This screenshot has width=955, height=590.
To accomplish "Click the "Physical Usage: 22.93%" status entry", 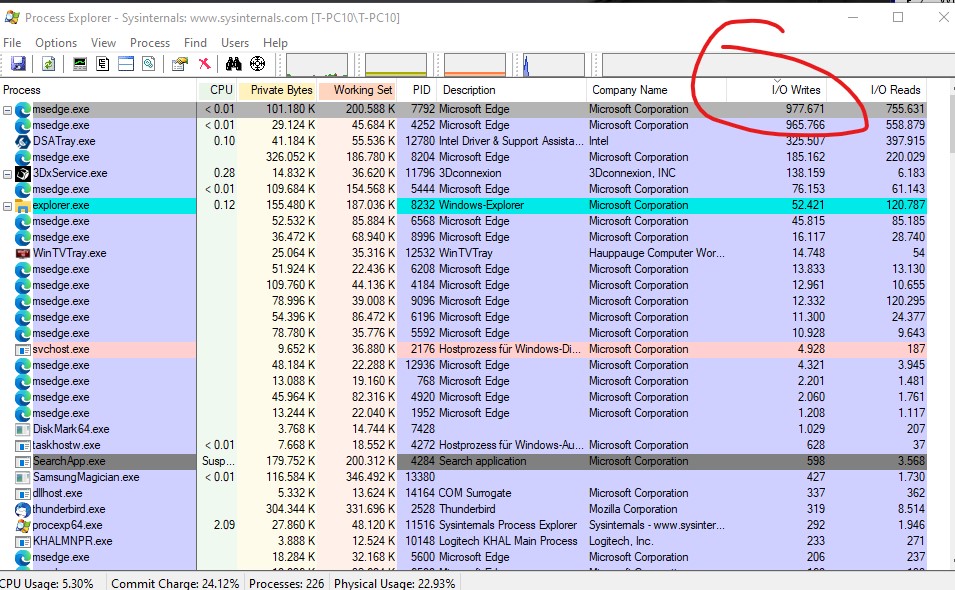I will (395, 583).
